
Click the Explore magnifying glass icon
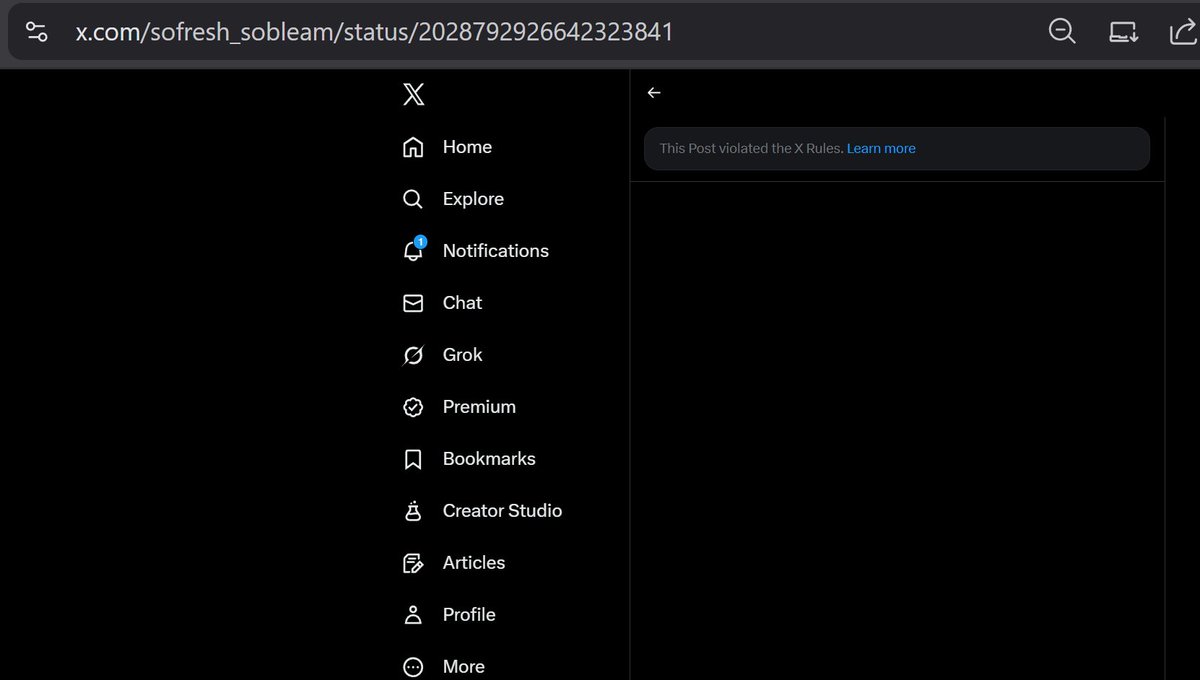coord(413,199)
